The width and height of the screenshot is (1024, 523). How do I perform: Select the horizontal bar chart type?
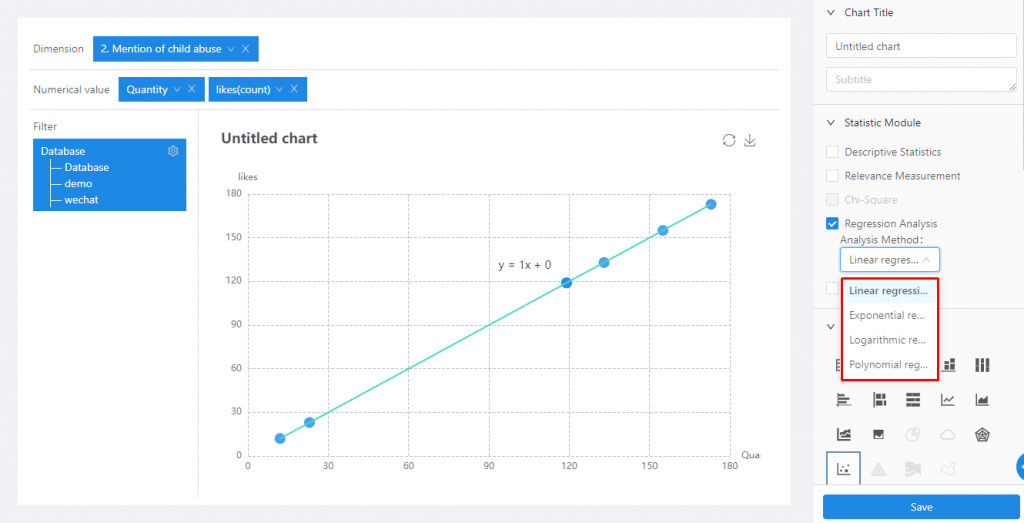843,400
